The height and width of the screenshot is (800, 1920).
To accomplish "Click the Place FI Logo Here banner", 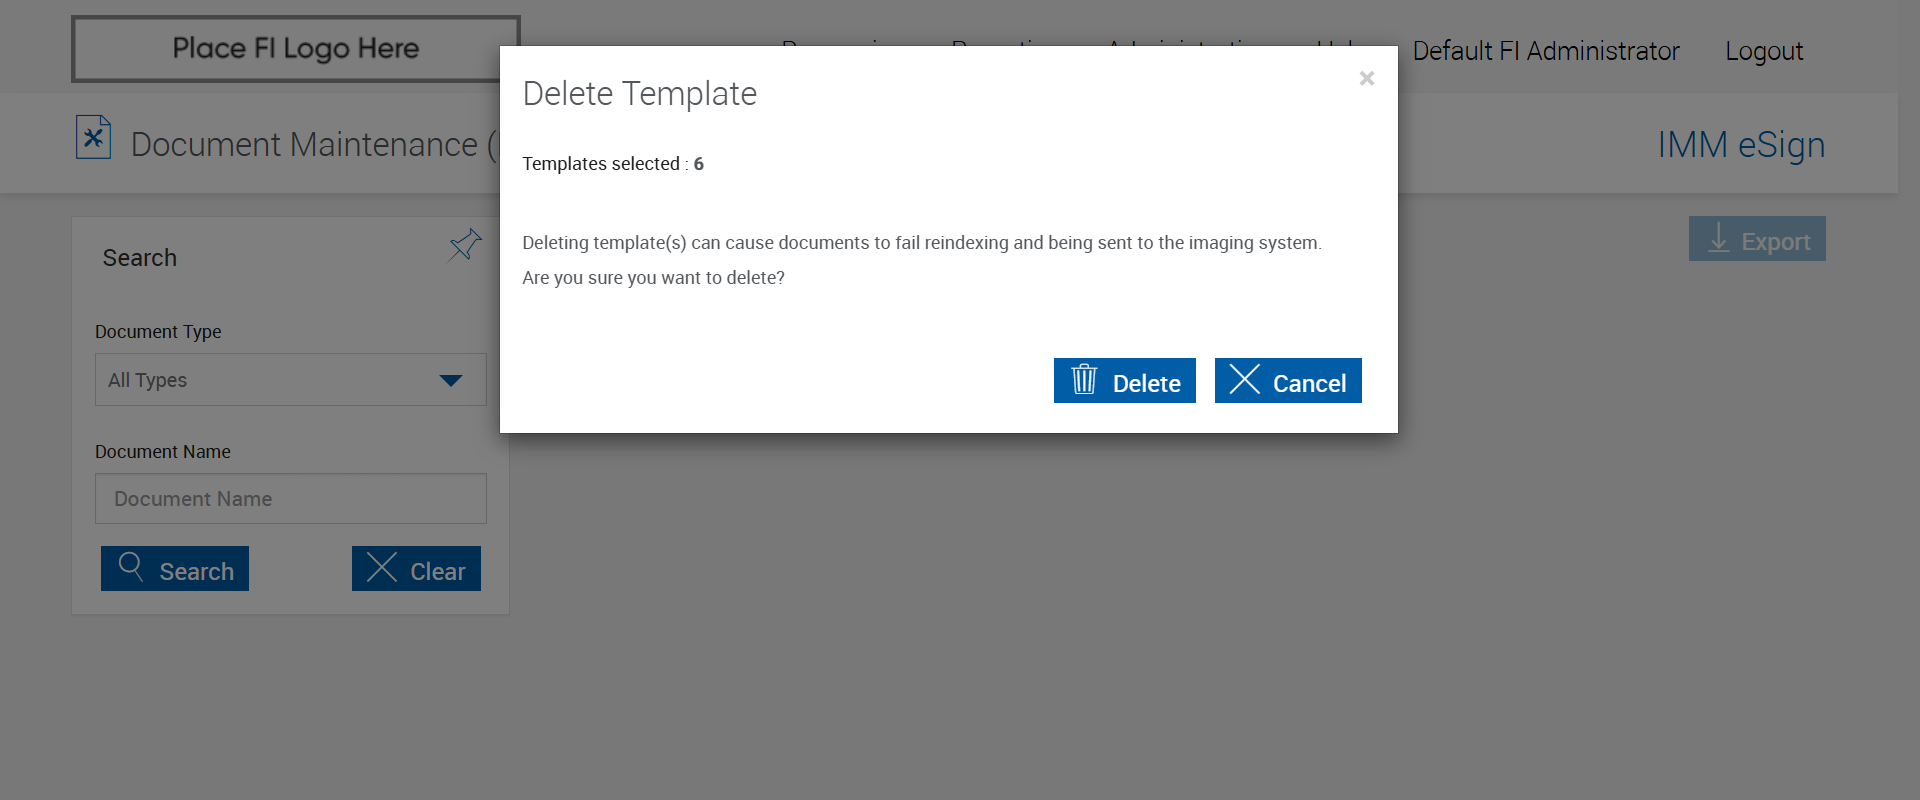I will click(x=295, y=48).
